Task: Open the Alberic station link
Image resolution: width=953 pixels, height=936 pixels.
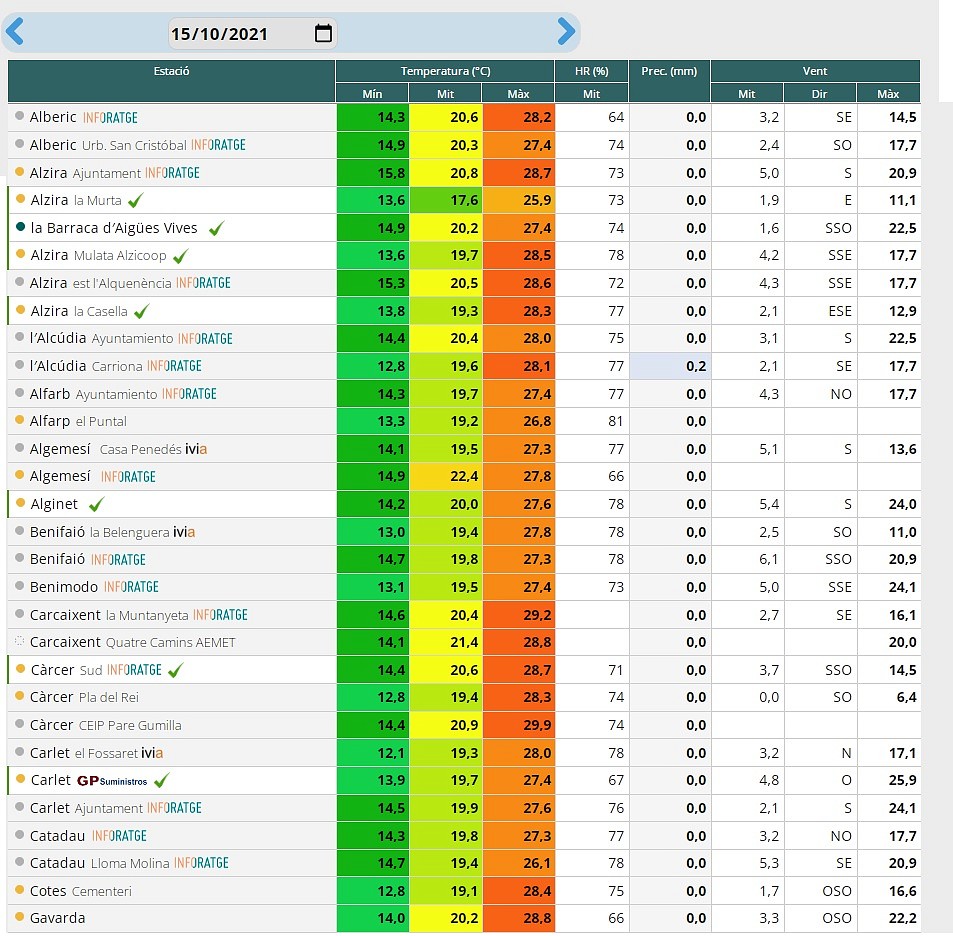Action: [x=53, y=117]
